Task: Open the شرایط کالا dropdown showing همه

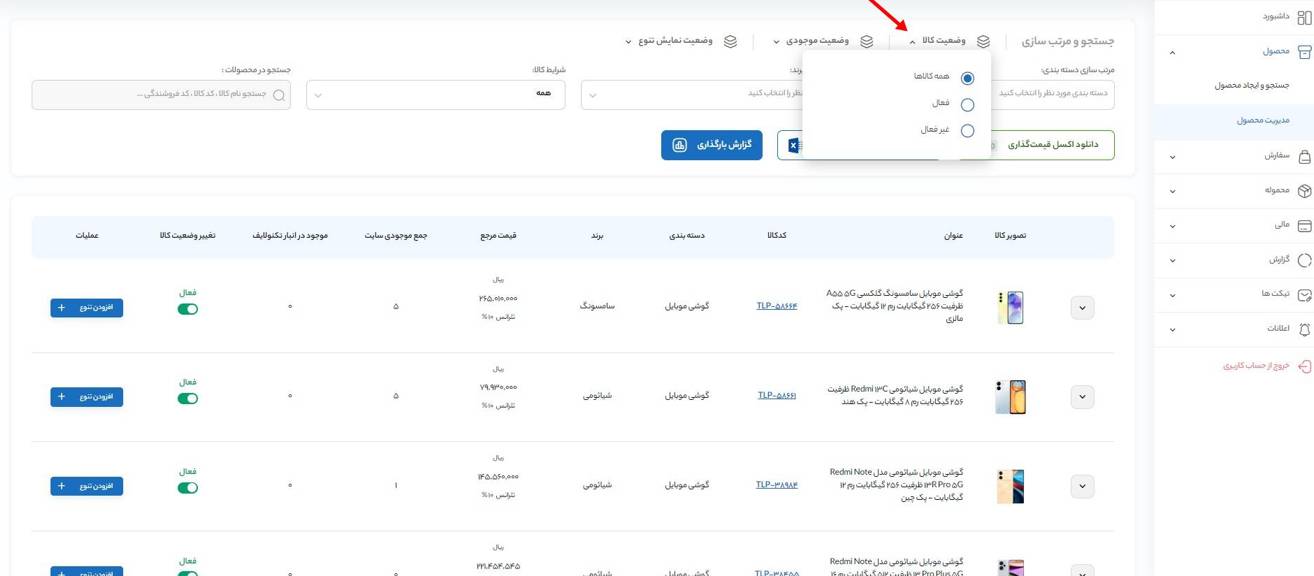Action: [x=435, y=94]
